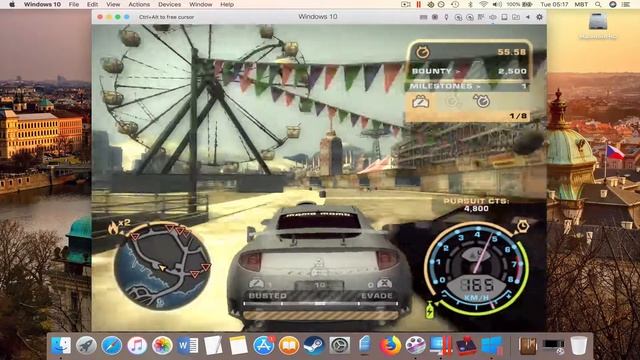Click the Tue 05:17 clock

coord(554,4)
